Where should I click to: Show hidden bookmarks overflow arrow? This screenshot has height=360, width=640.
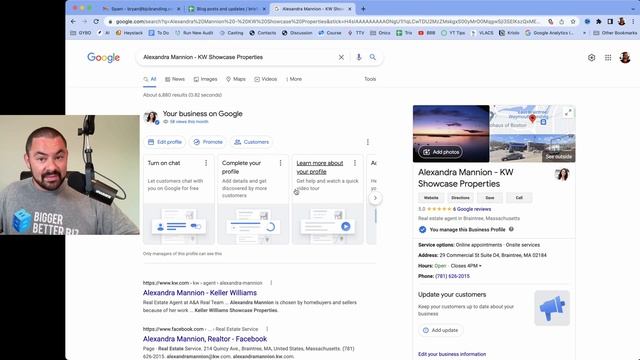coord(584,33)
